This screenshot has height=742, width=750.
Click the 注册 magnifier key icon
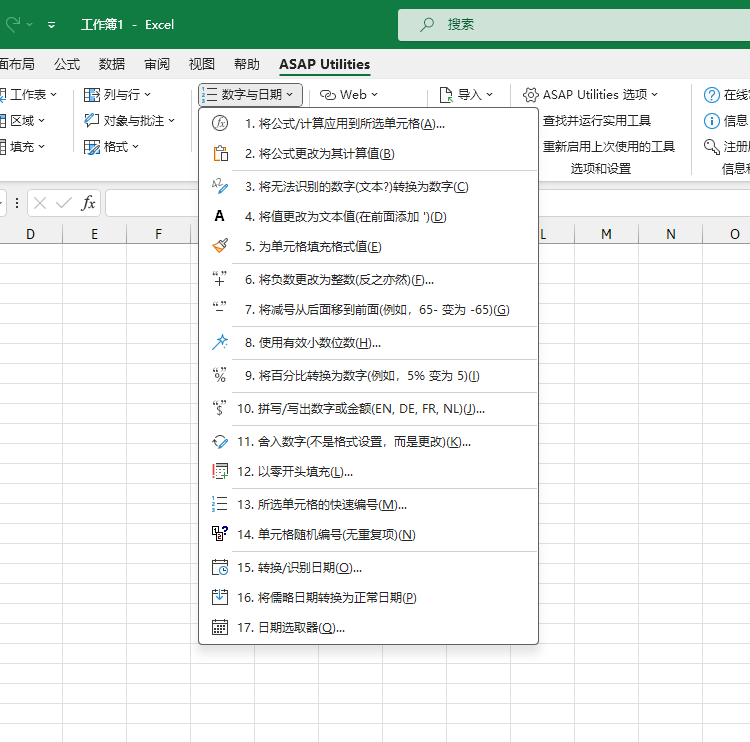(712, 146)
